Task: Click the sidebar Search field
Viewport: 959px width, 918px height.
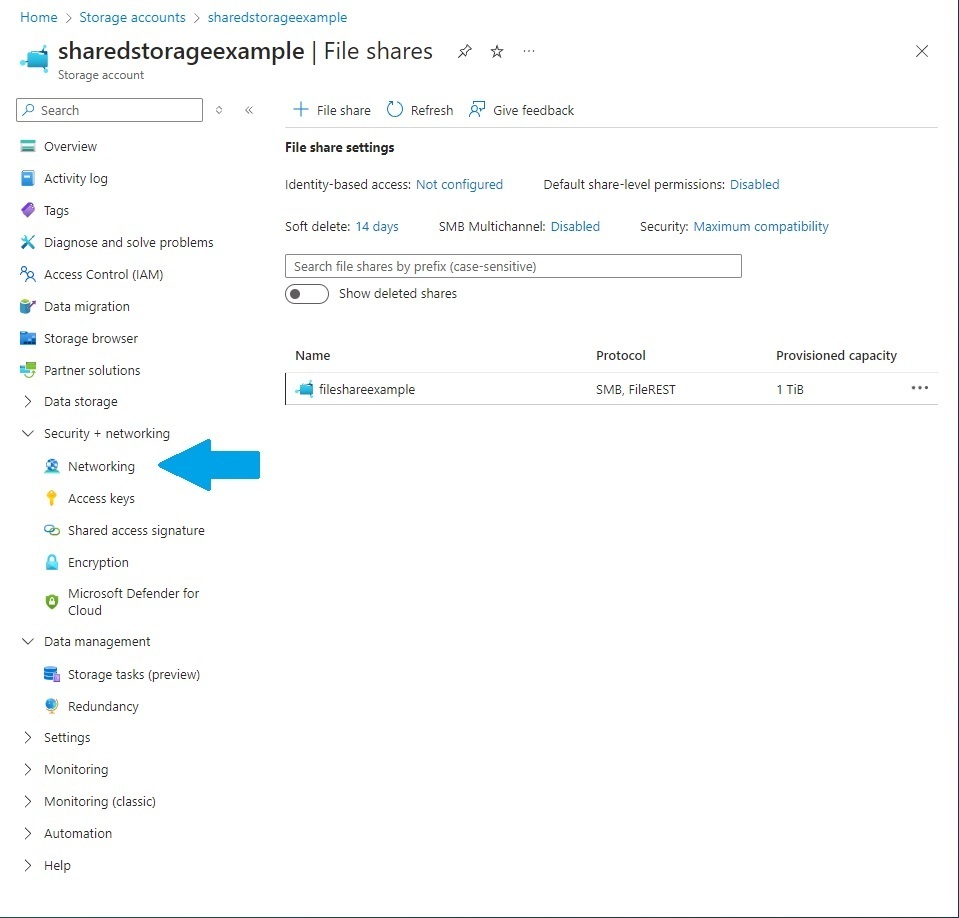Action: pyautogui.click(x=109, y=110)
